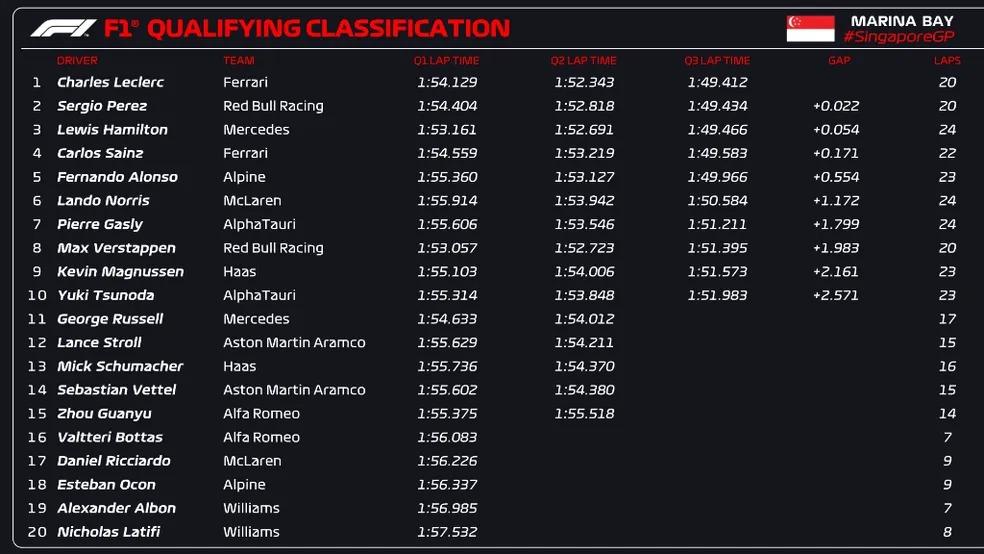The width and height of the screenshot is (984, 554).
Task: Click the DRIVER column header
Action: 78,60
